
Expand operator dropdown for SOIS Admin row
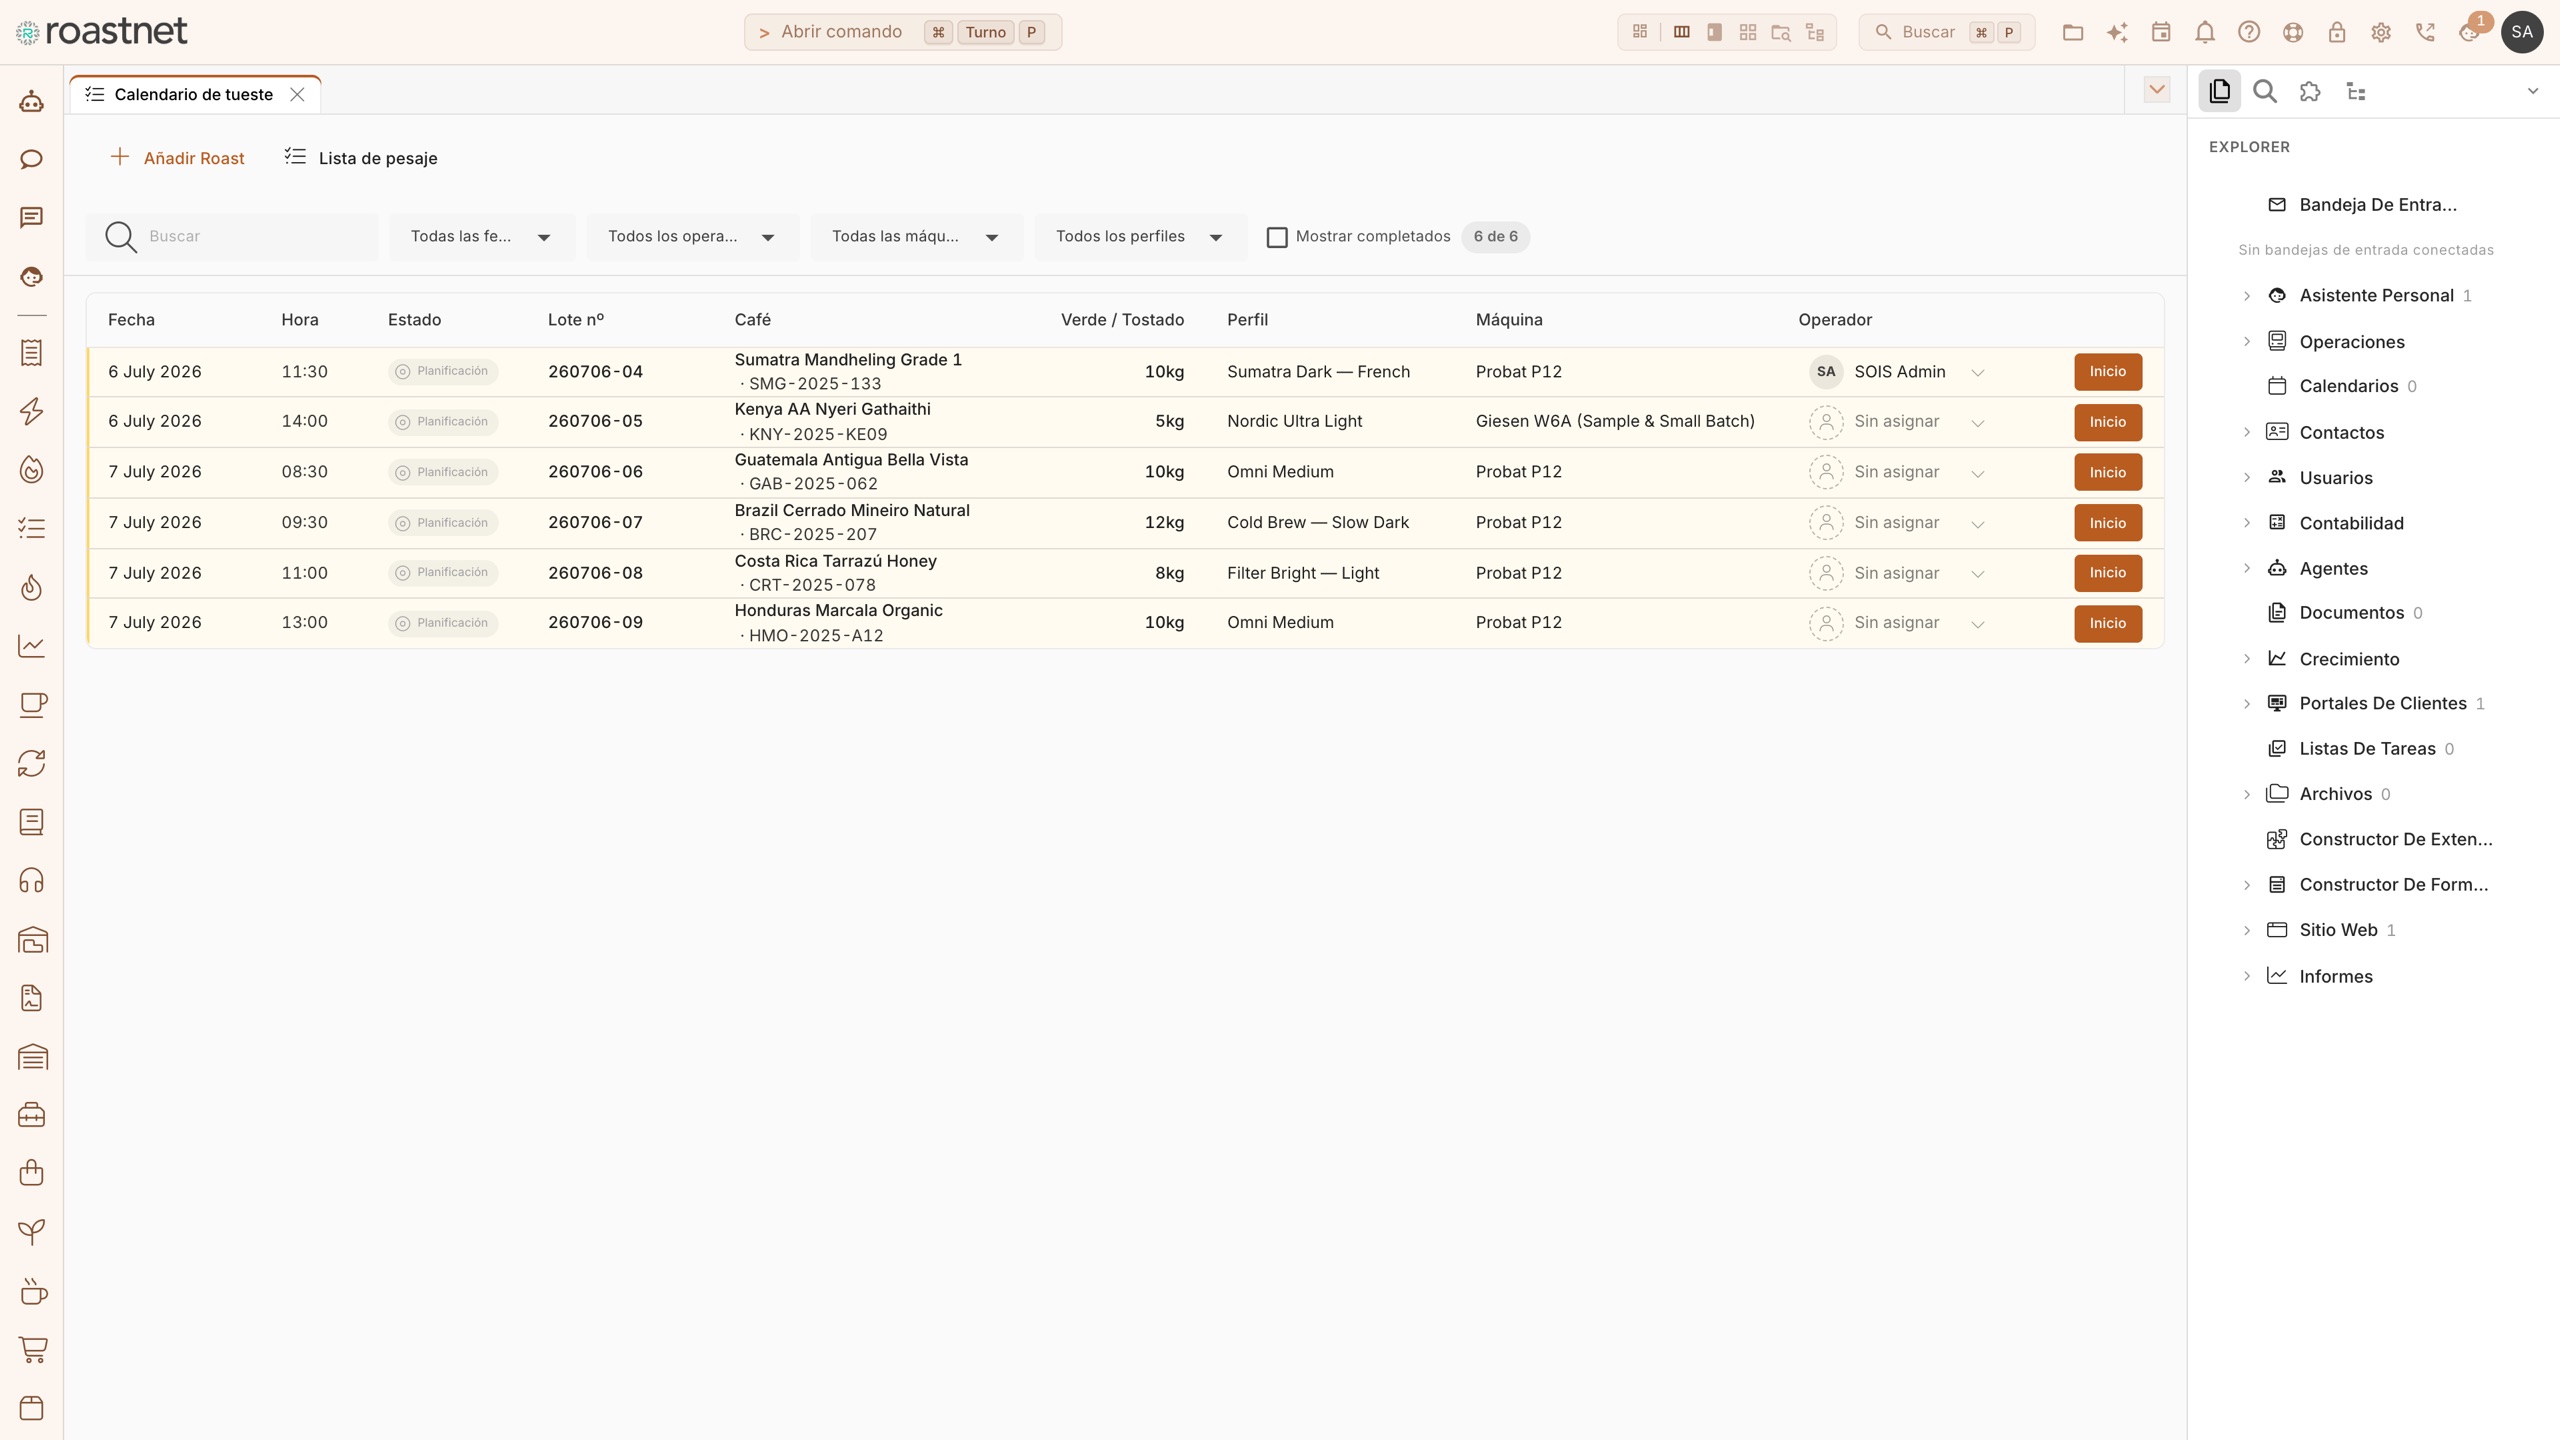pyautogui.click(x=1977, y=372)
